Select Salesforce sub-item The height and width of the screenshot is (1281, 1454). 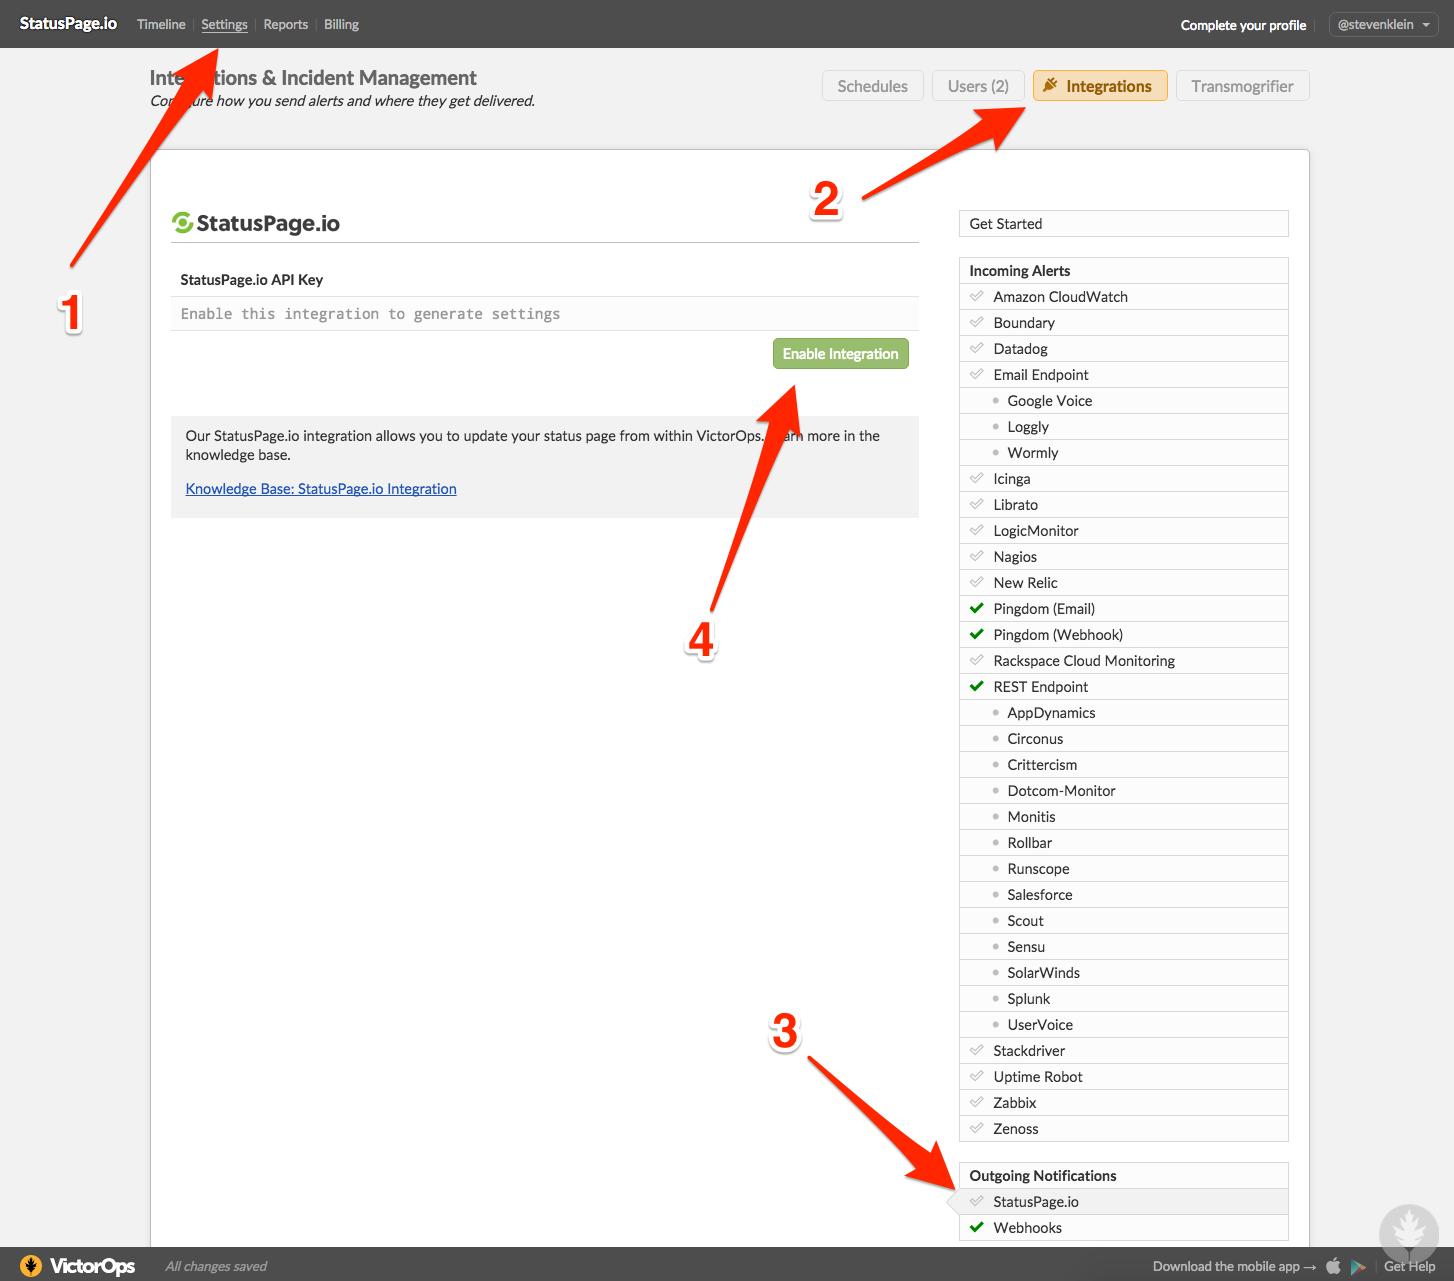pos(1123,895)
